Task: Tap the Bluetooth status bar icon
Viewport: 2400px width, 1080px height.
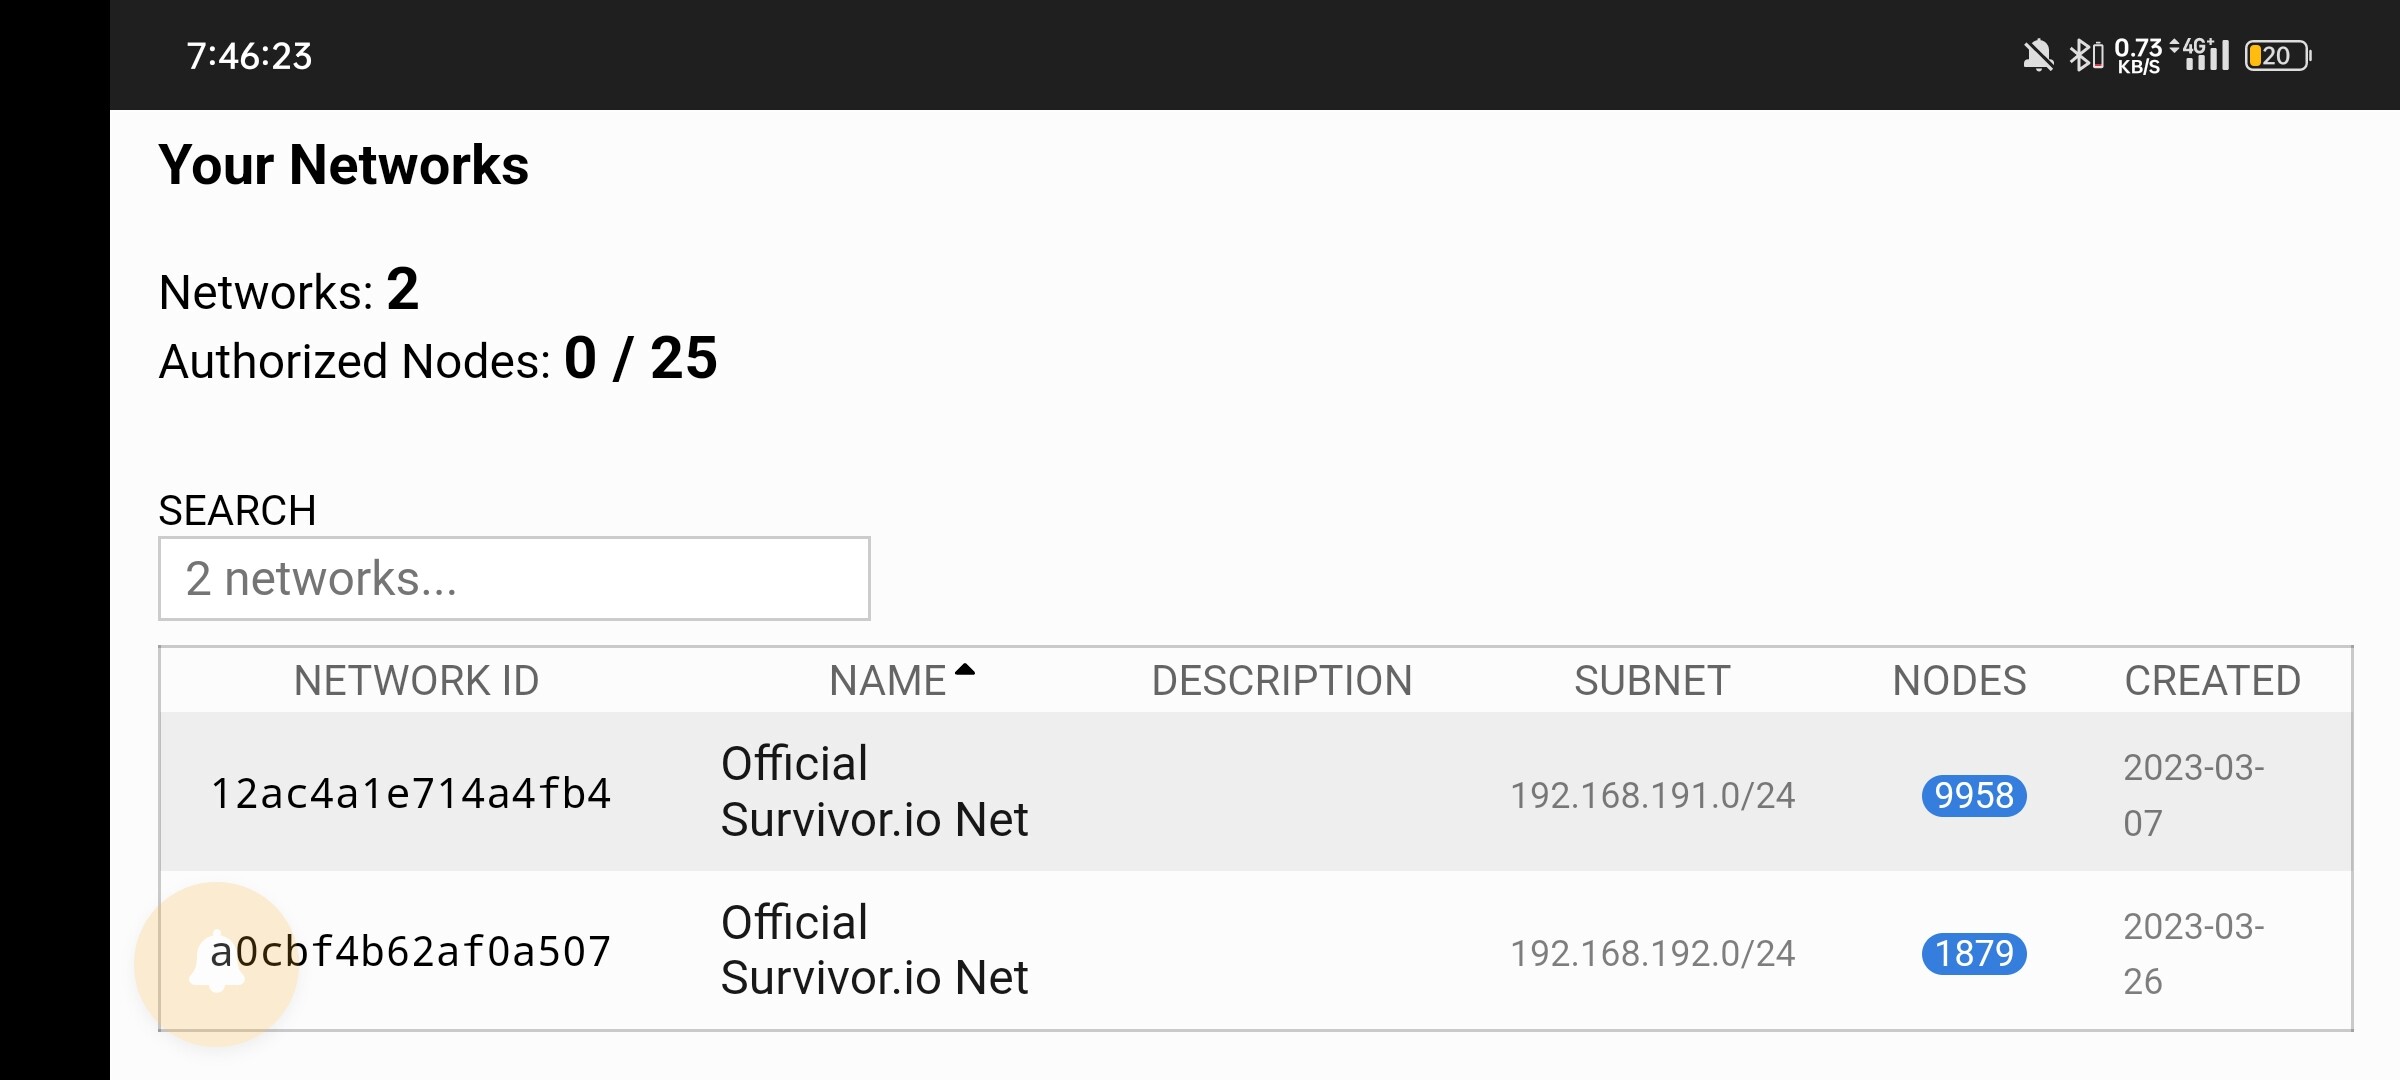Action: click(2086, 56)
